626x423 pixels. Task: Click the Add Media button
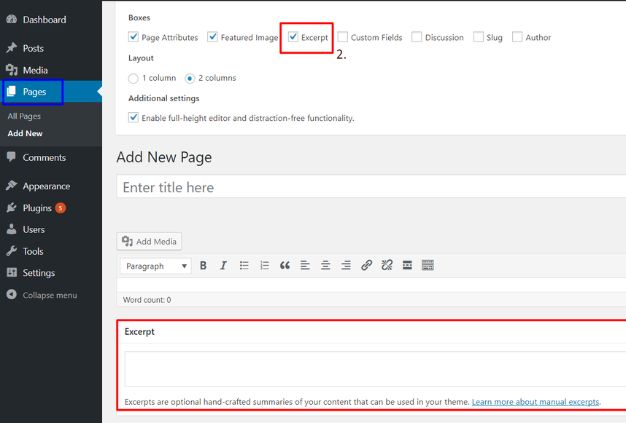click(149, 241)
